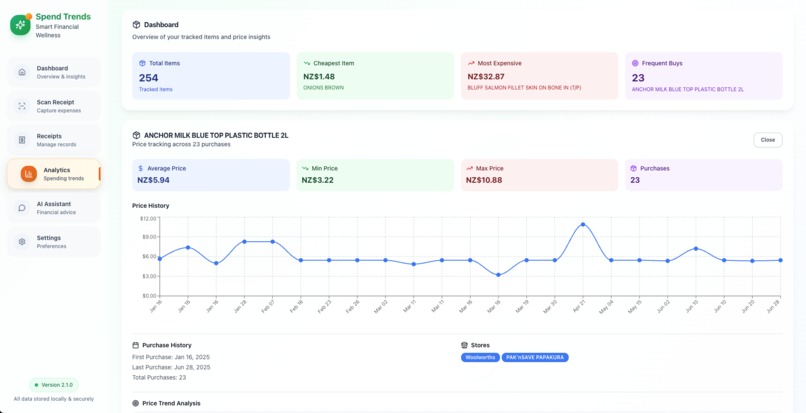
Task: Click the Min Price trend-down icon
Action: pyautogui.click(x=305, y=168)
